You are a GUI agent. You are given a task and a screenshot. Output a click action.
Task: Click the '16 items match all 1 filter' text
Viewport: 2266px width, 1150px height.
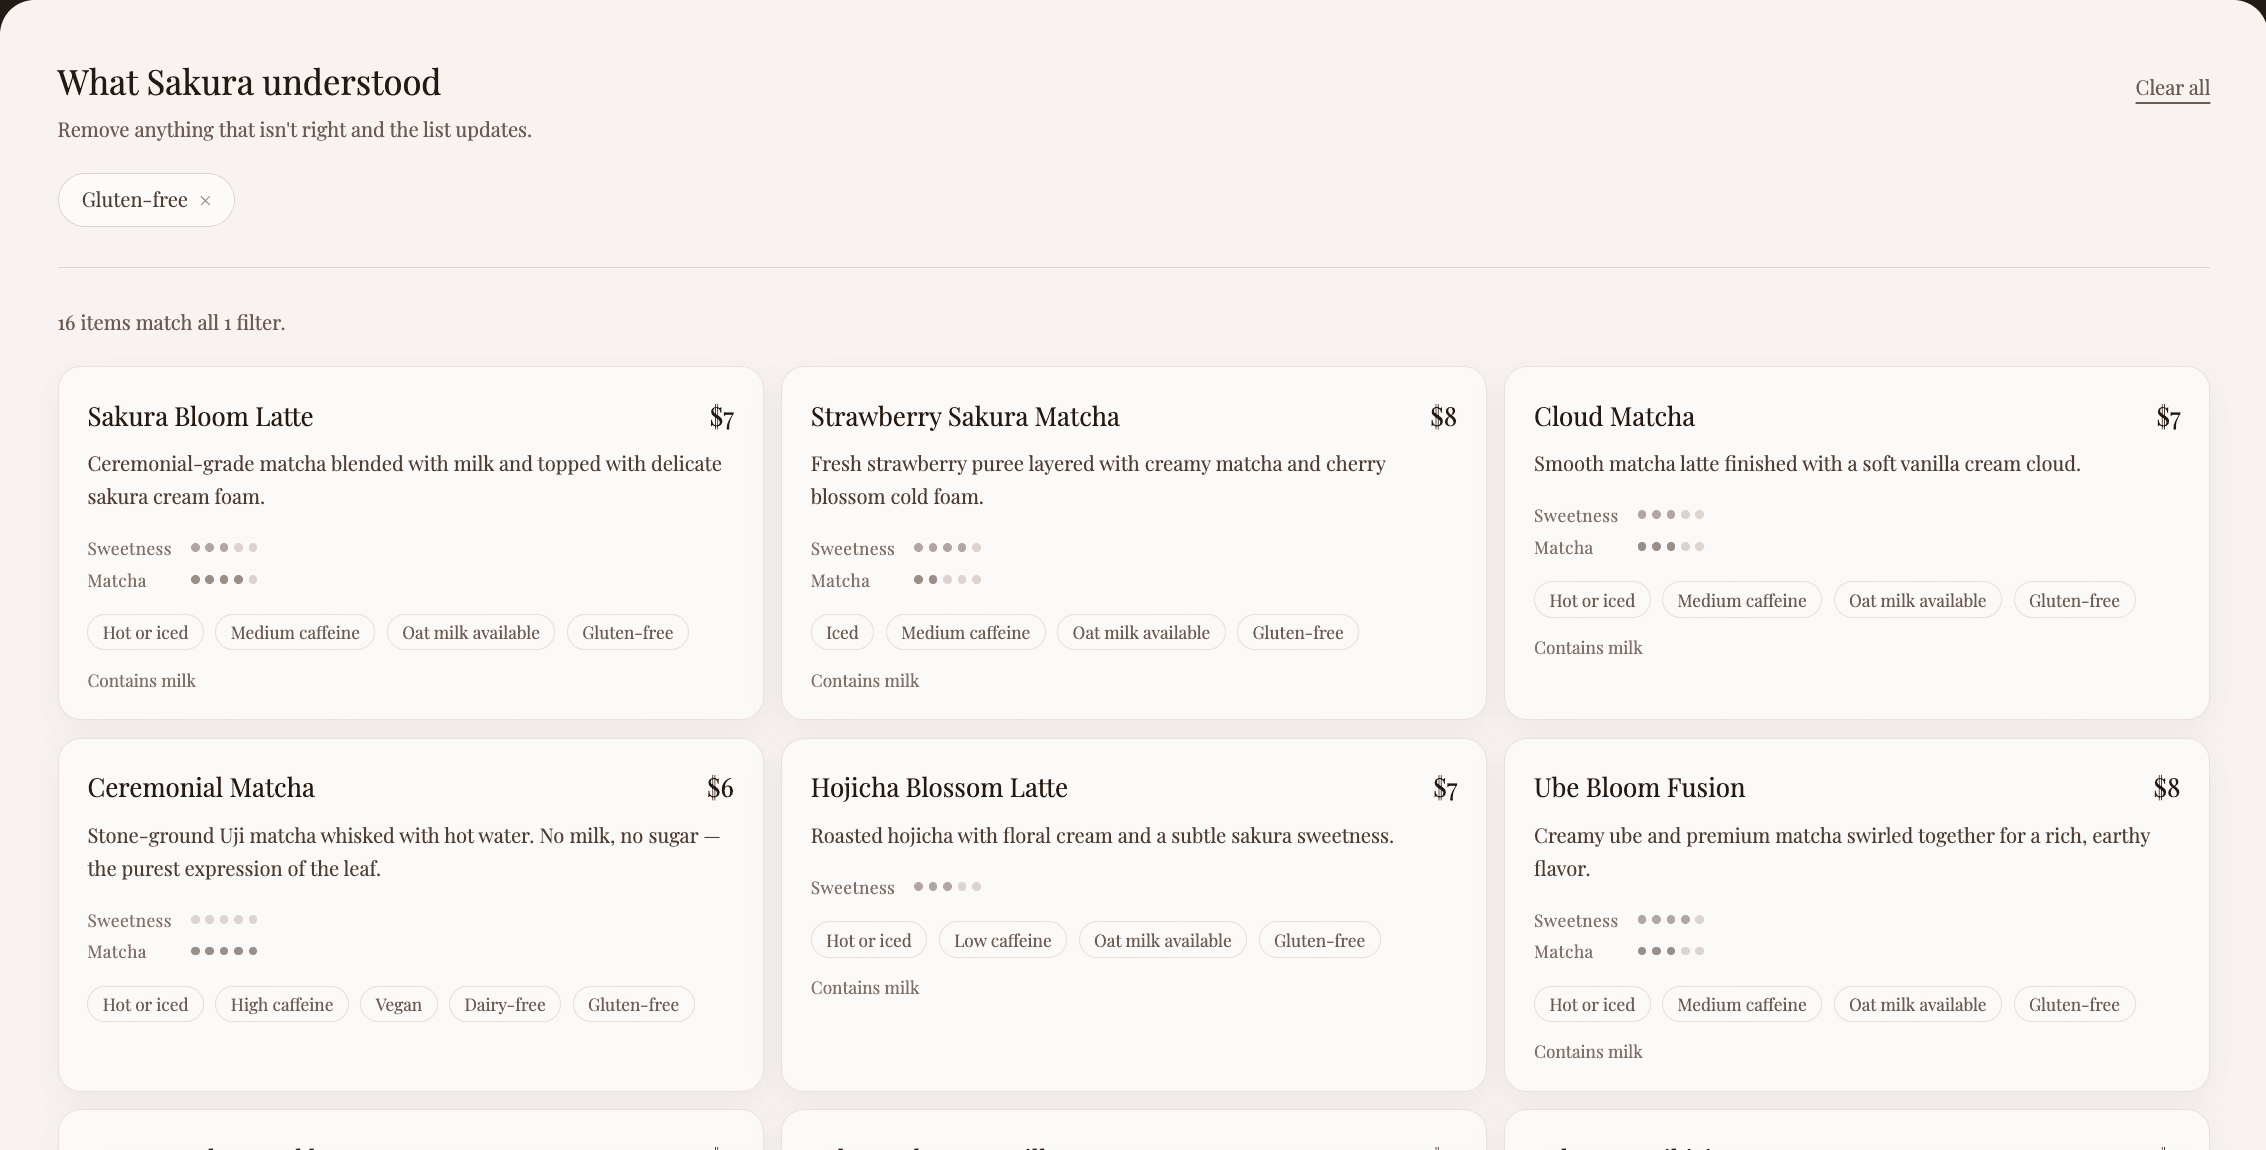tap(171, 323)
